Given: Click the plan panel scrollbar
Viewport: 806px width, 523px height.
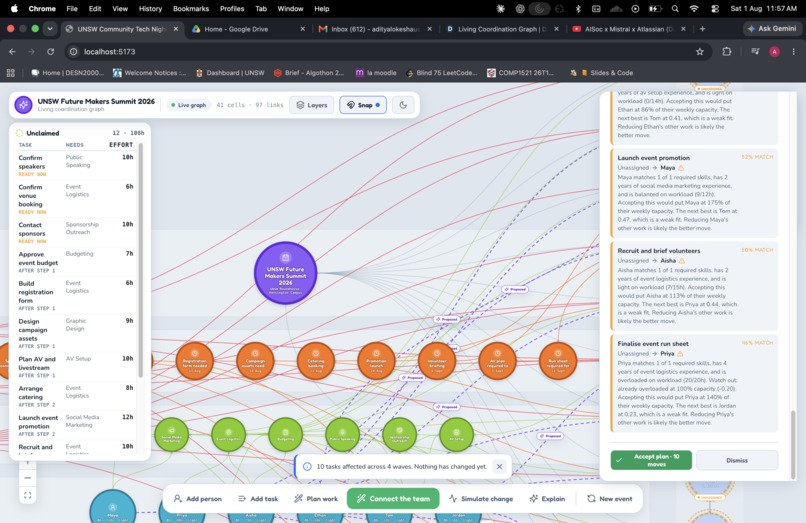Looking at the screenshot, I should tap(793, 444).
